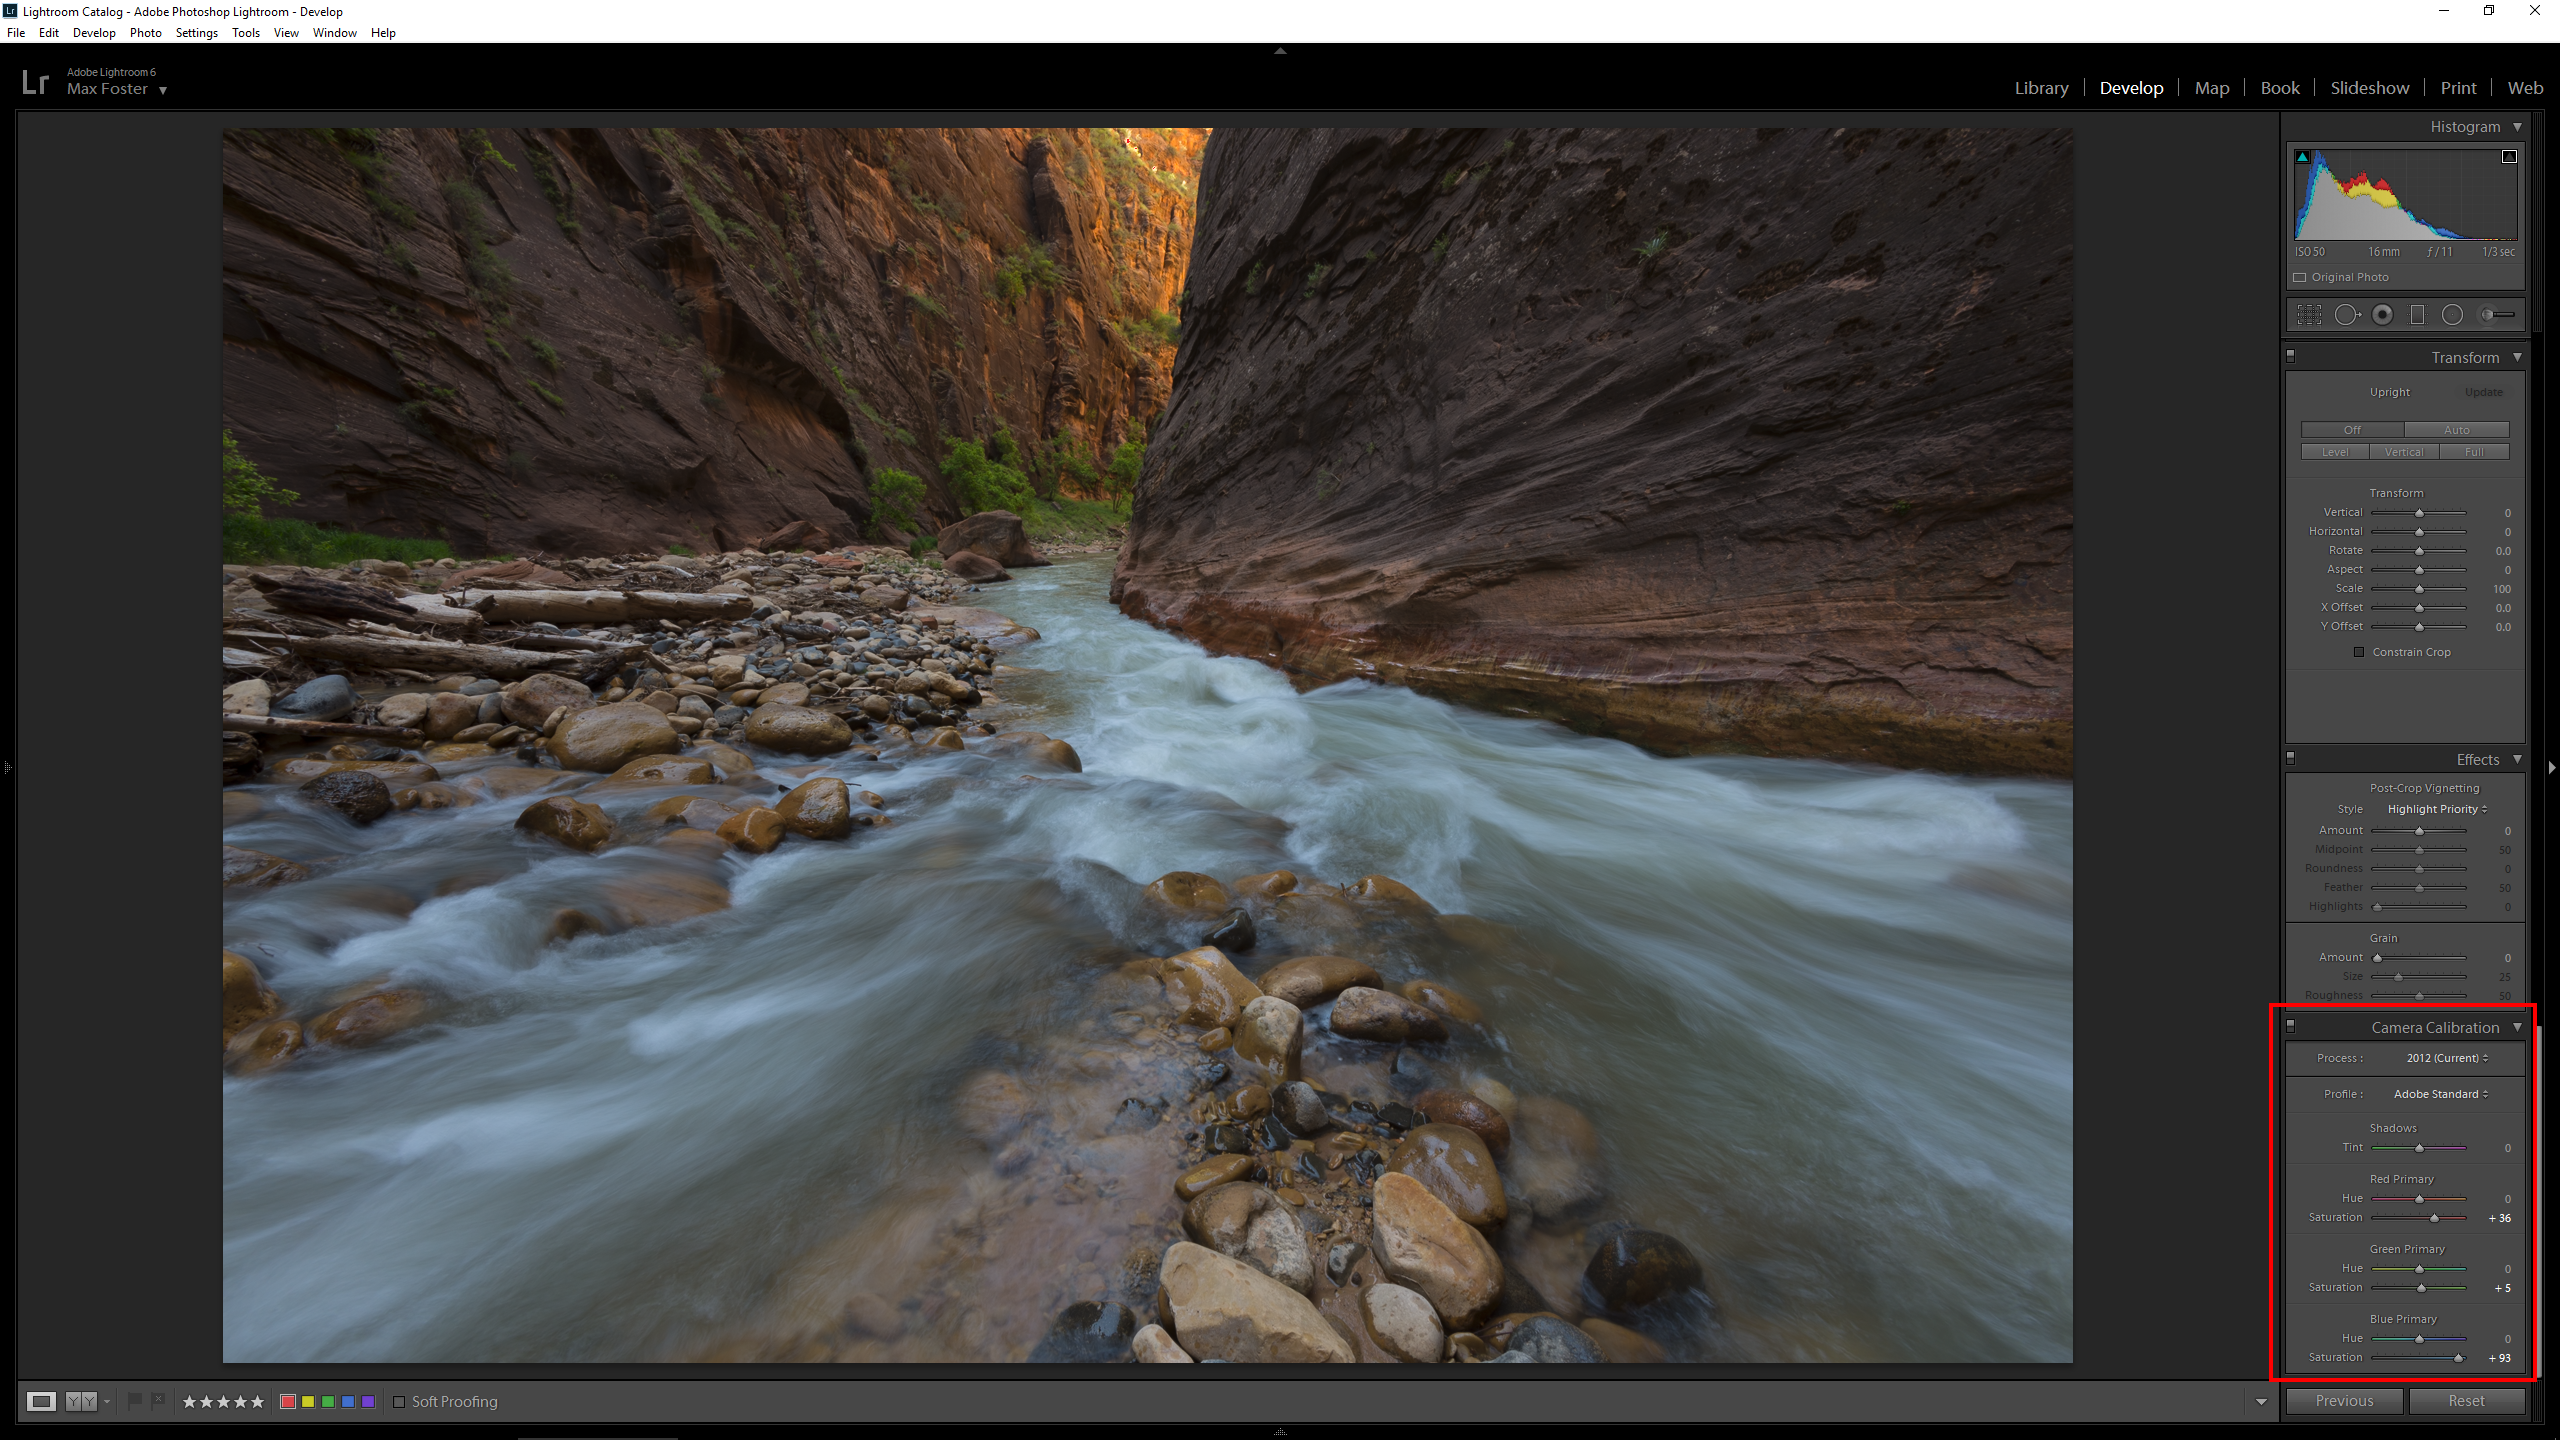Screen dimensions: 2560x1440
Task: Toggle the Effects panel on/off switch
Action: [x=2291, y=758]
